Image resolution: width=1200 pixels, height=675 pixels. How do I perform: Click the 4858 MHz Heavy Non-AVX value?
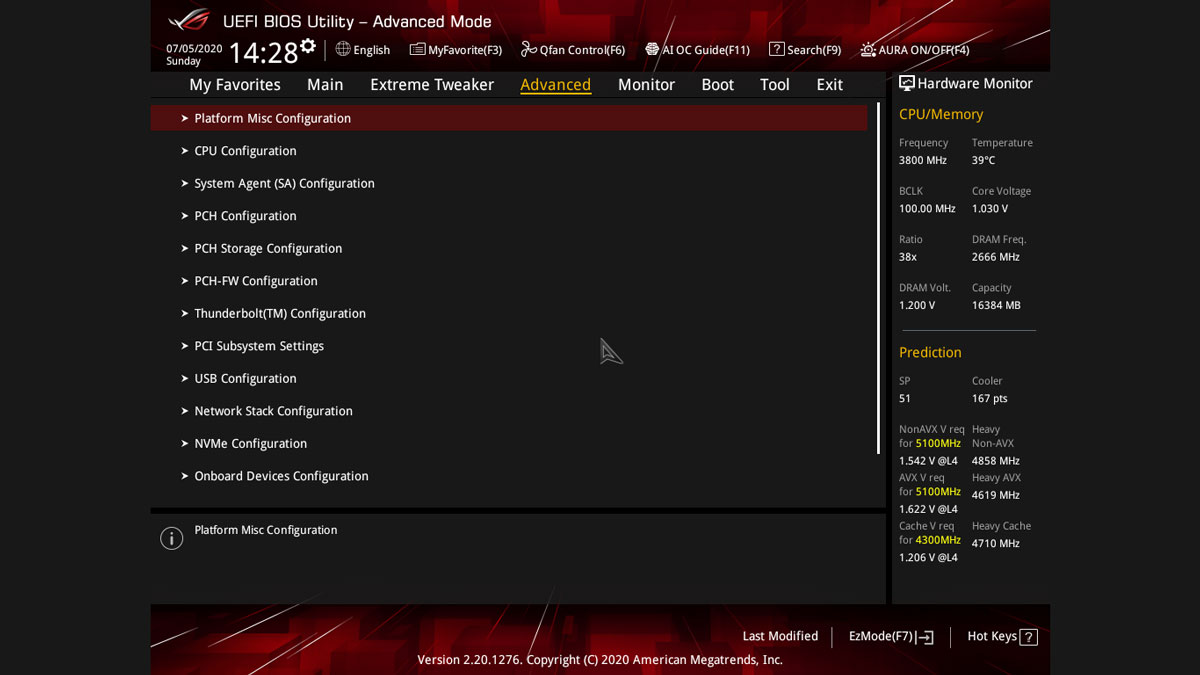point(995,461)
